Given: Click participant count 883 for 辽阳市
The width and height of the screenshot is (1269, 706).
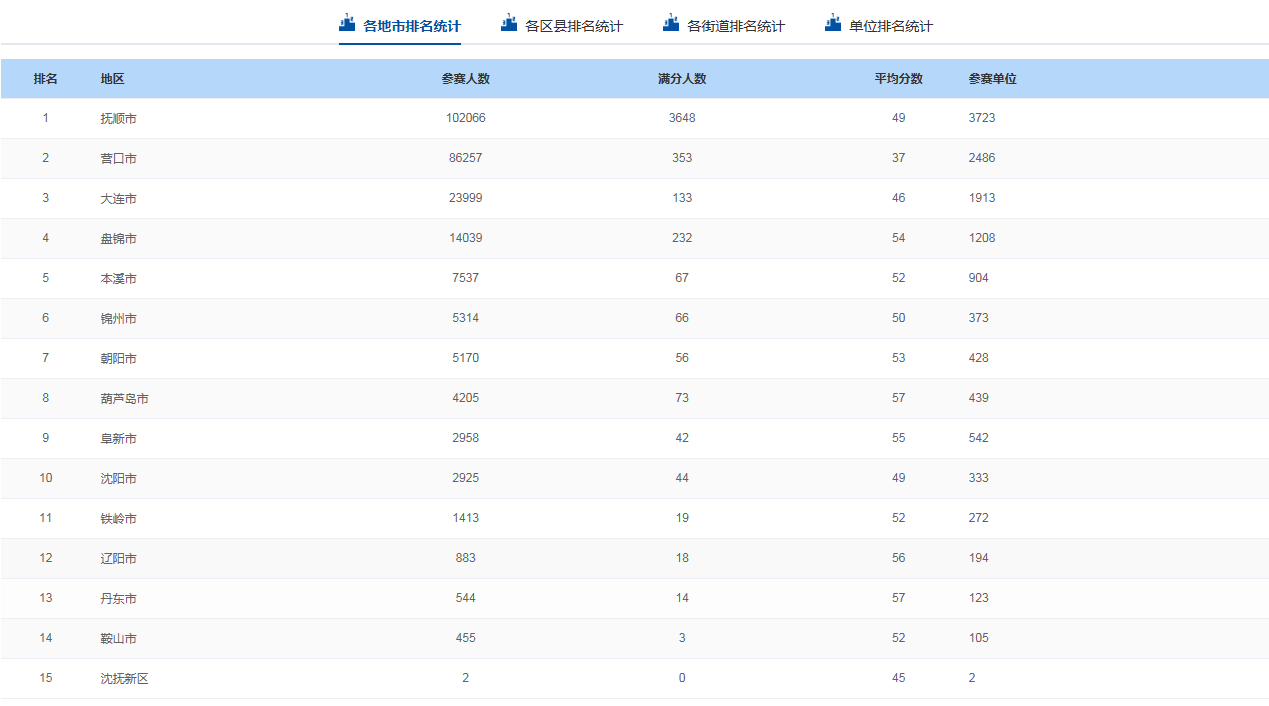Looking at the screenshot, I should [x=466, y=558].
